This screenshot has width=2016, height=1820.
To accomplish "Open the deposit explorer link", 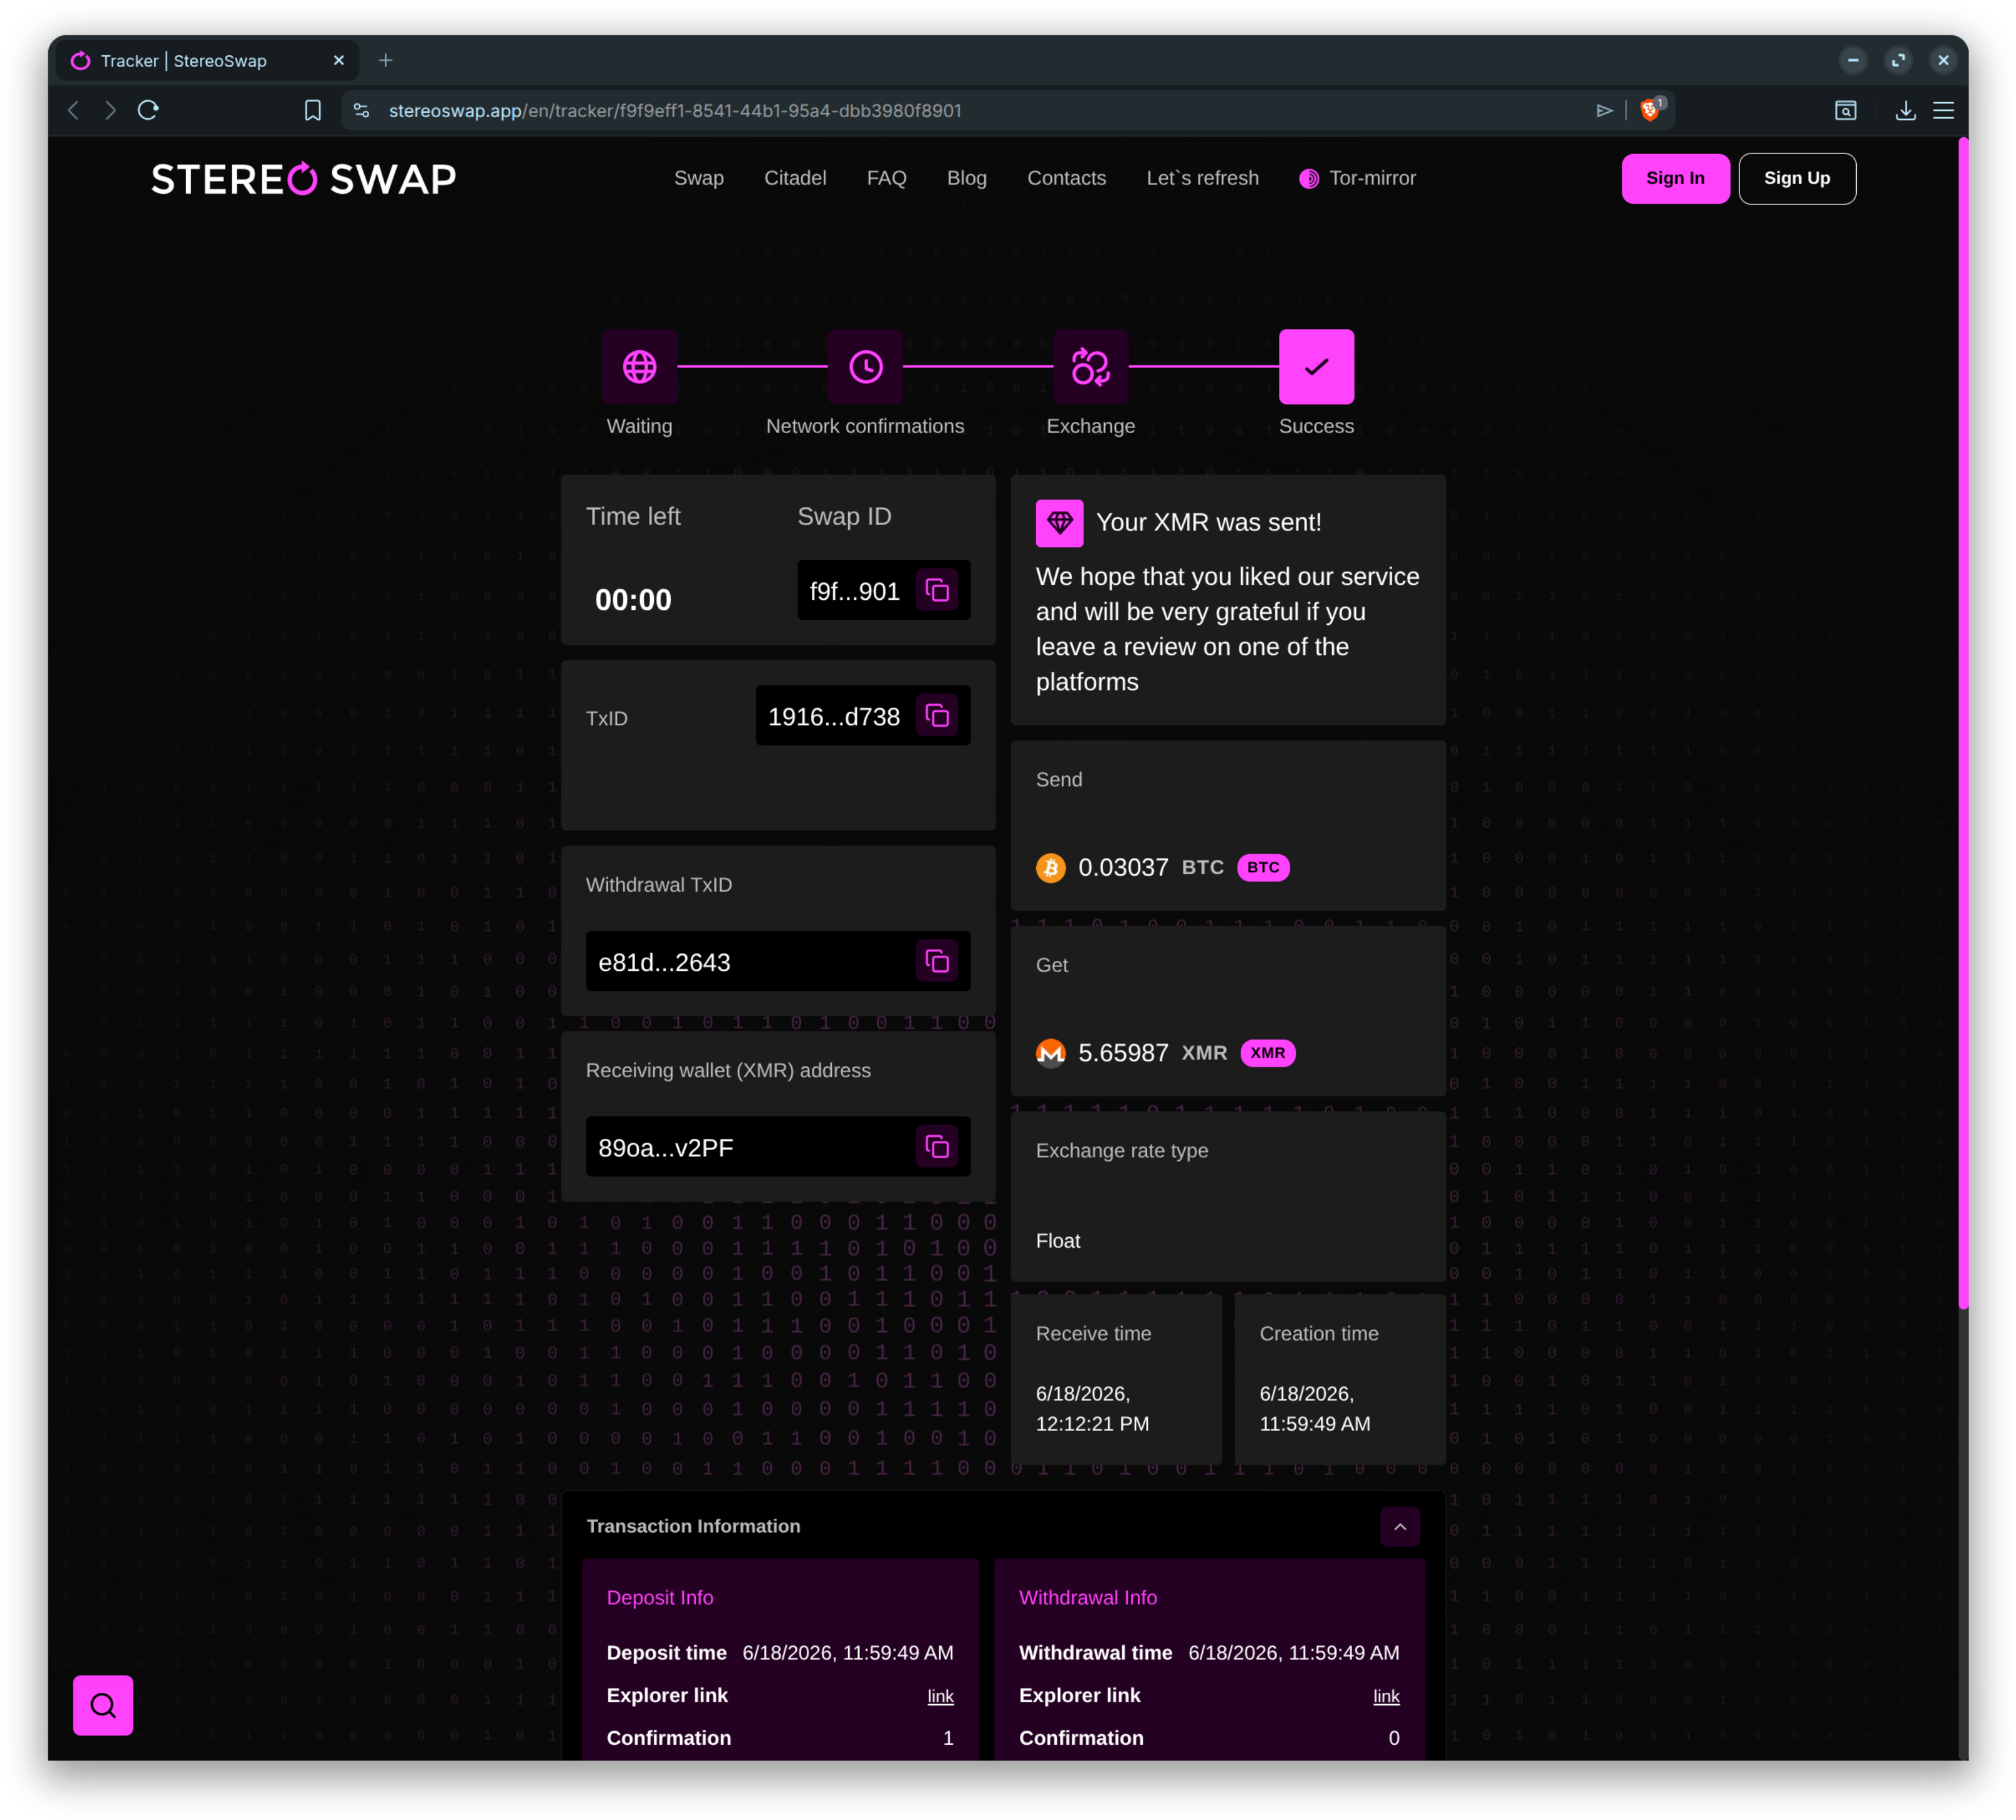I will [x=940, y=1696].
